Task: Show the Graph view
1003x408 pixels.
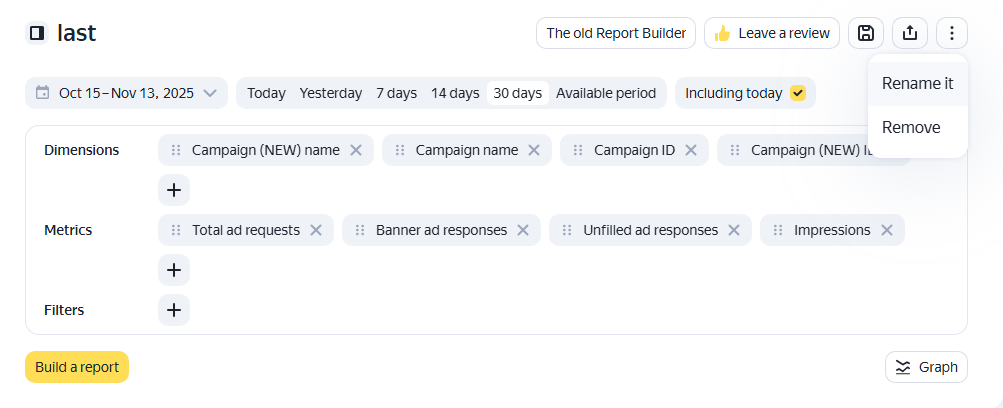Action: 926,367
